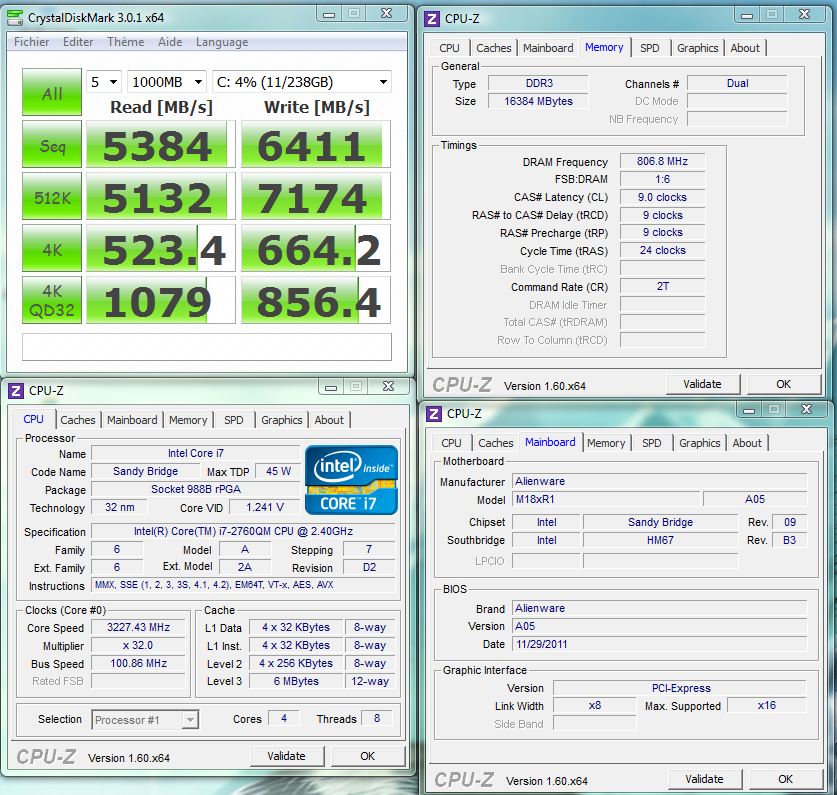This screenshot has height=795, width=837.
Task: Open the test size dropdown showing 1000MB
Action: (167, 82)
